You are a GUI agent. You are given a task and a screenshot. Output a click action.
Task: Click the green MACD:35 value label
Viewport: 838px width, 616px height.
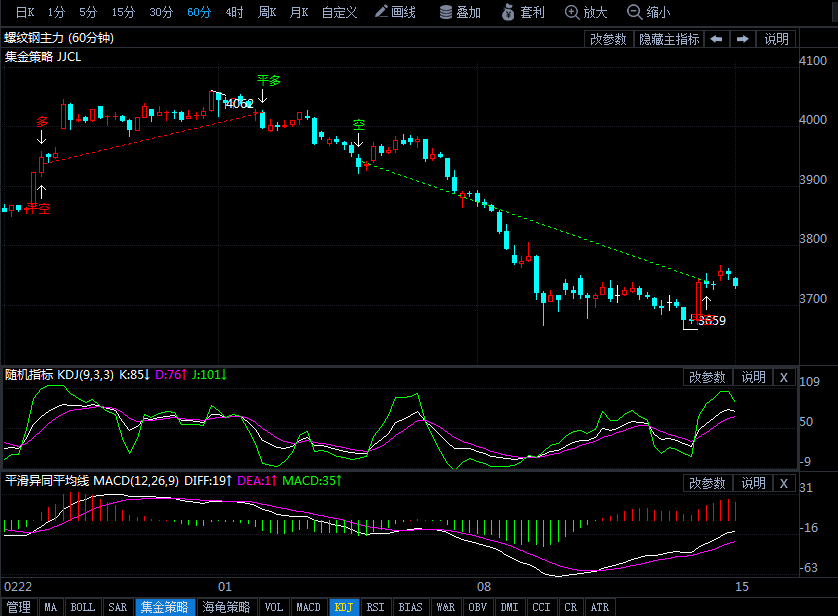click(312, 481)
